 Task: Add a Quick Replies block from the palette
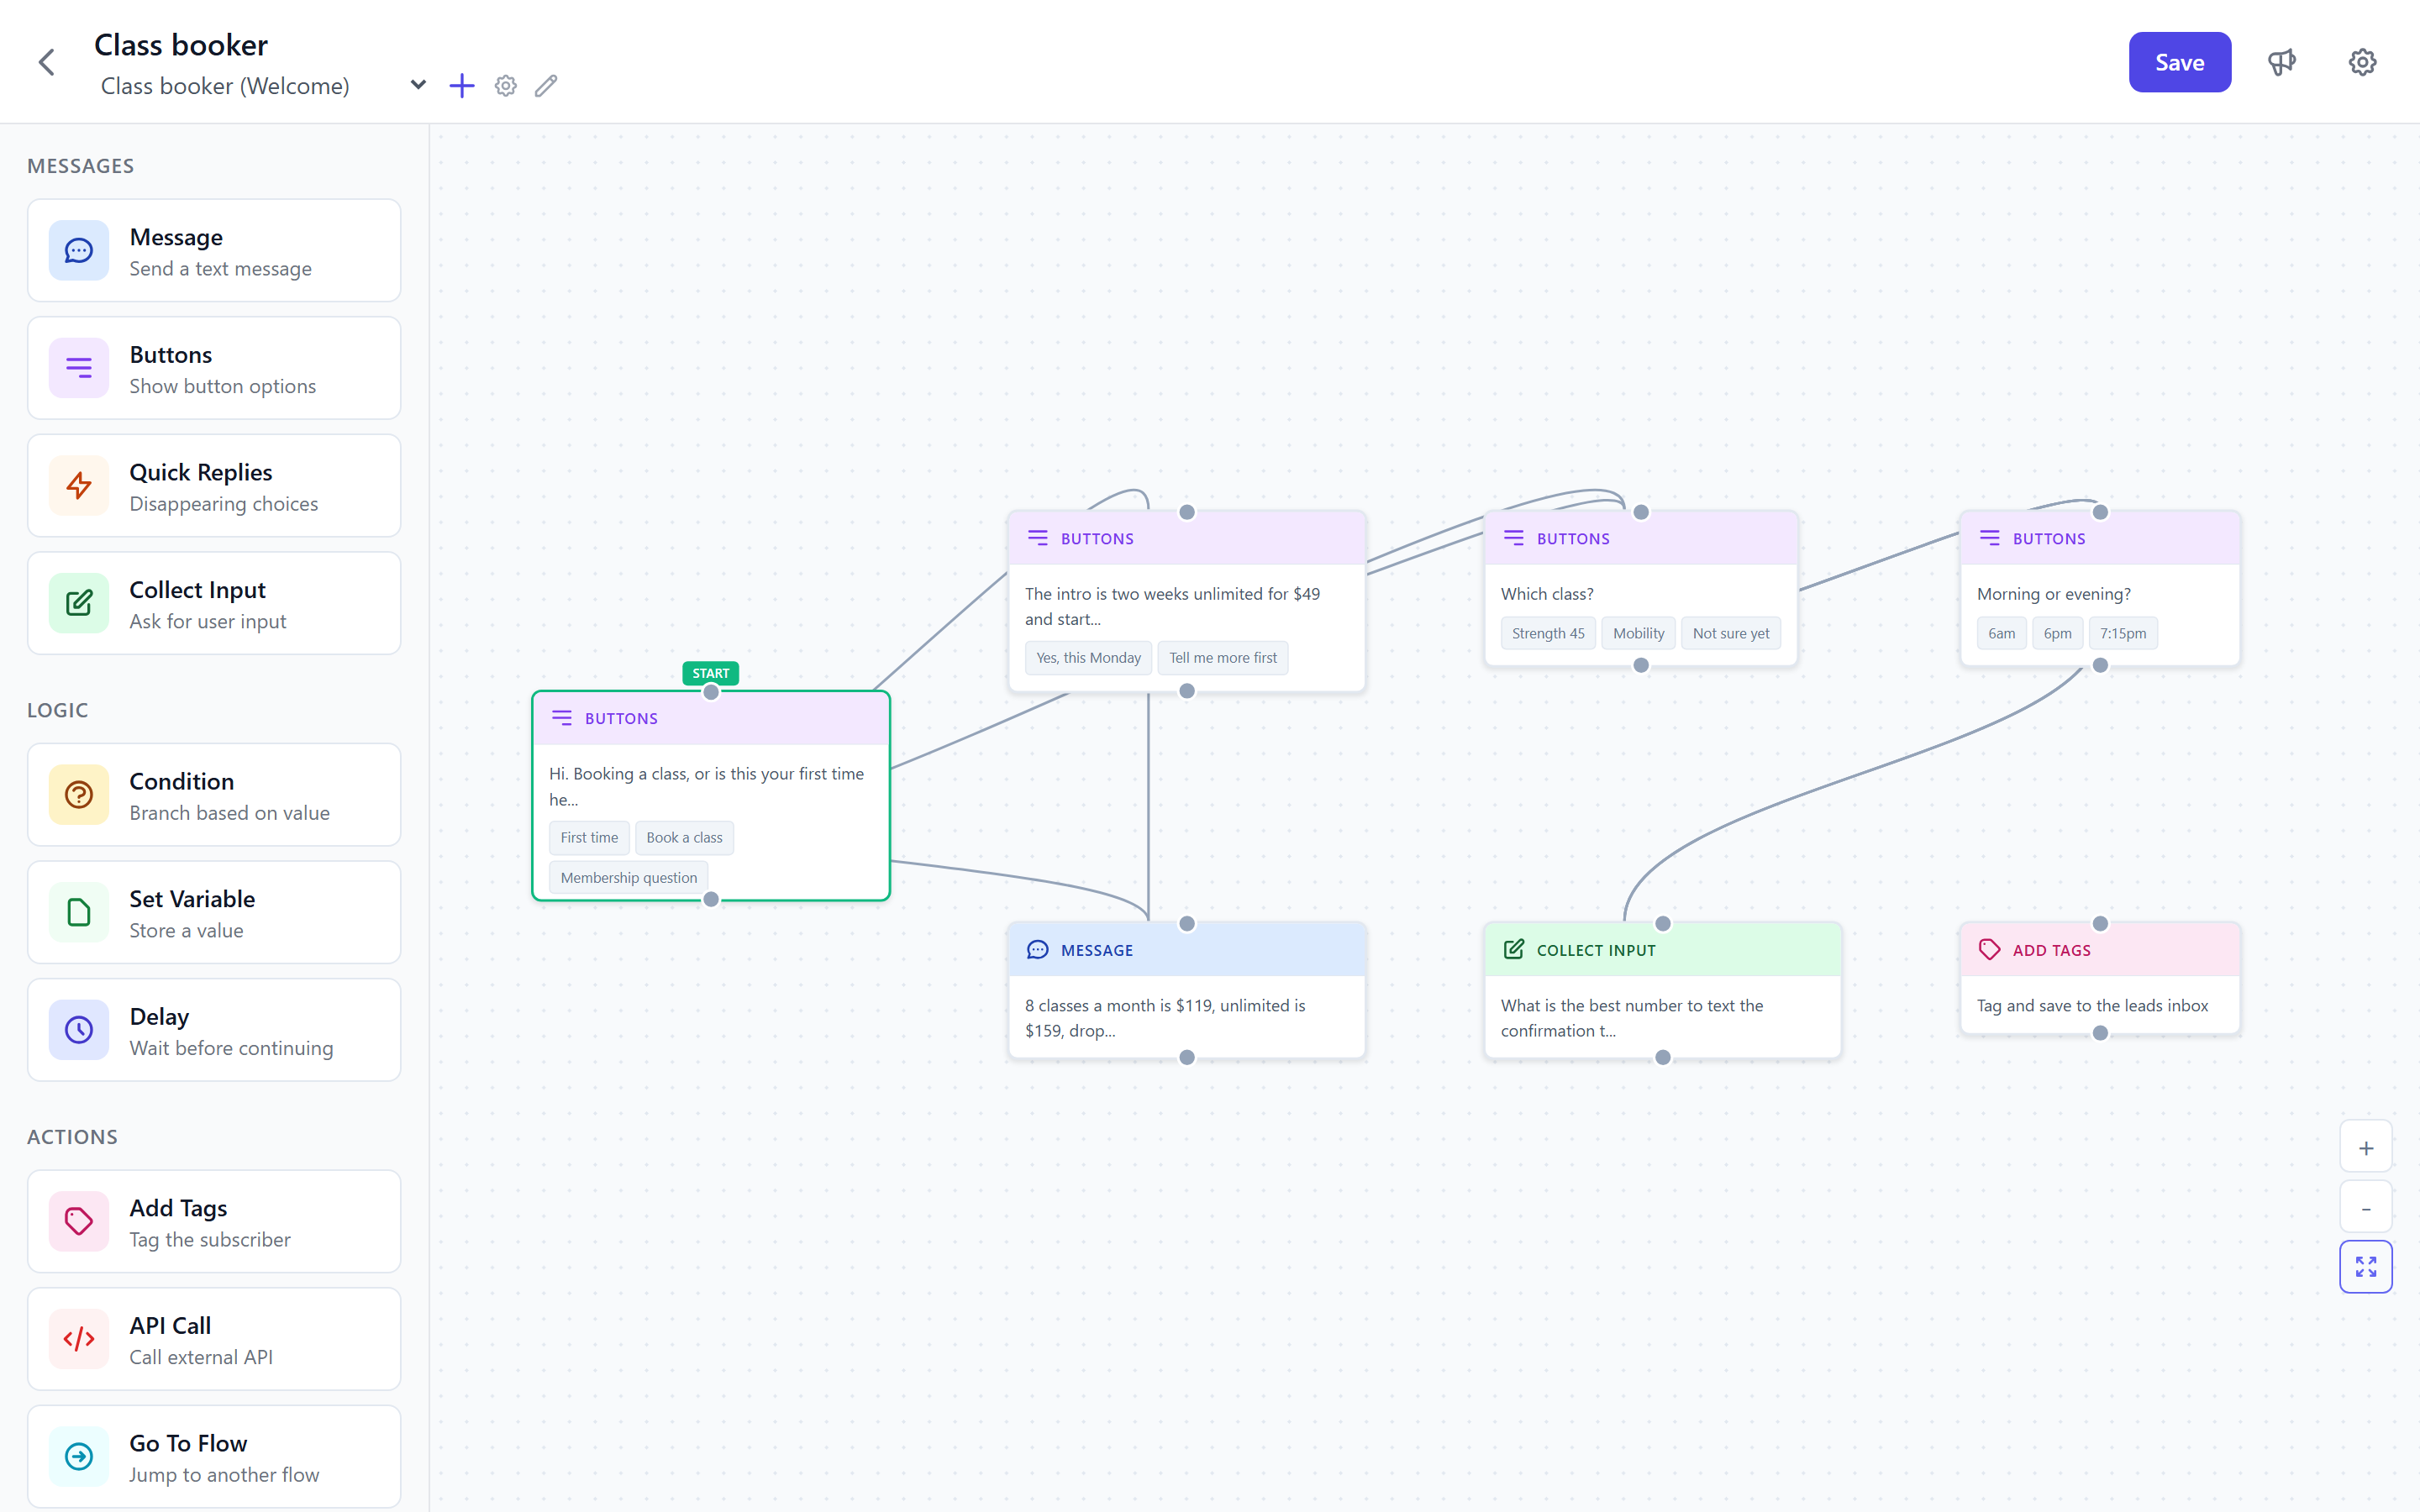pyautogui.click(x=214, y=486)
